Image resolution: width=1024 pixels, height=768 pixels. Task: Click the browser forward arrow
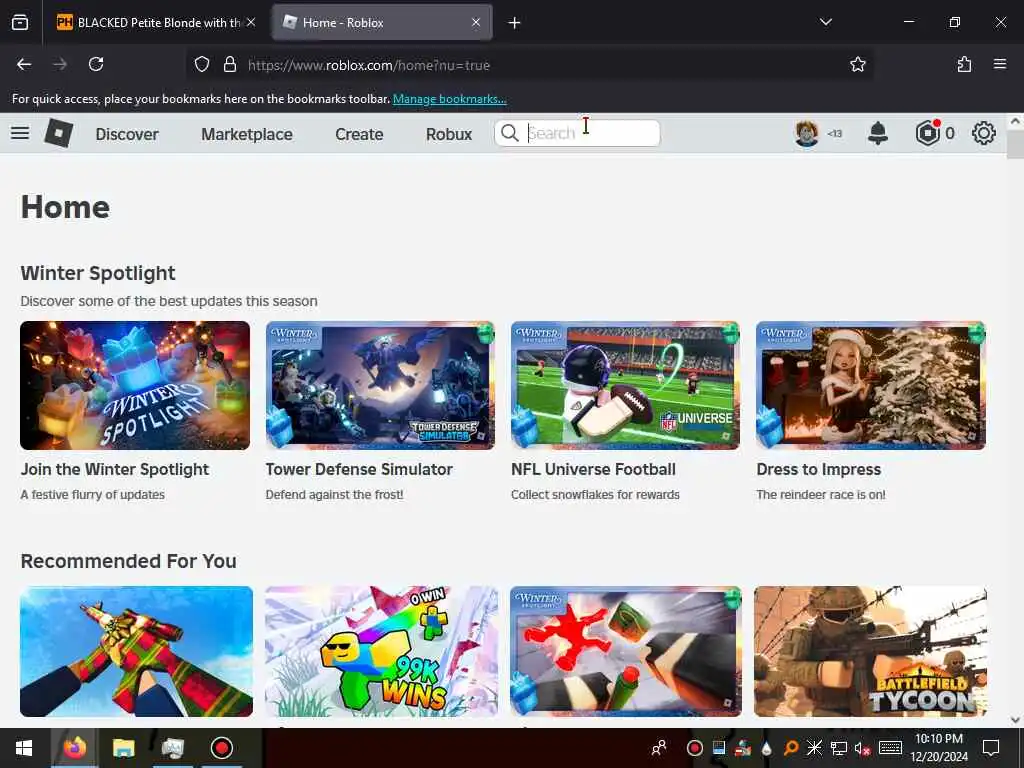(x=60, y=64)
